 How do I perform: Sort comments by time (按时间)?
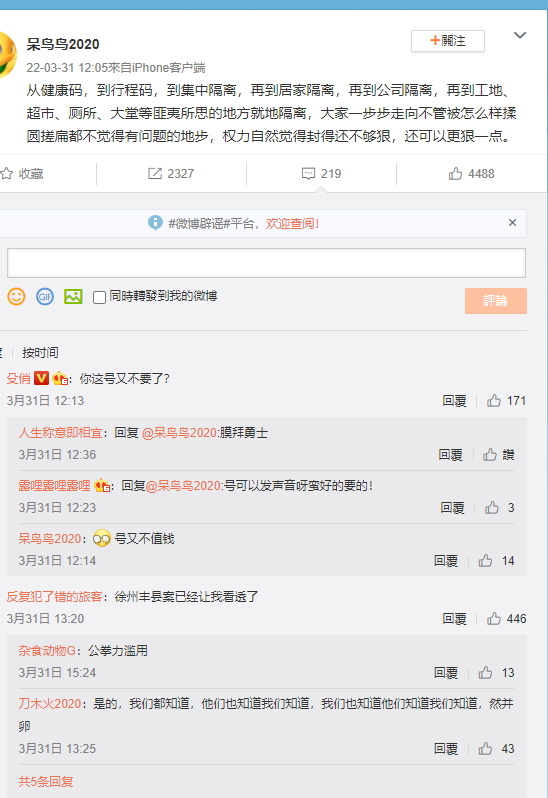(x=40, y=353)
